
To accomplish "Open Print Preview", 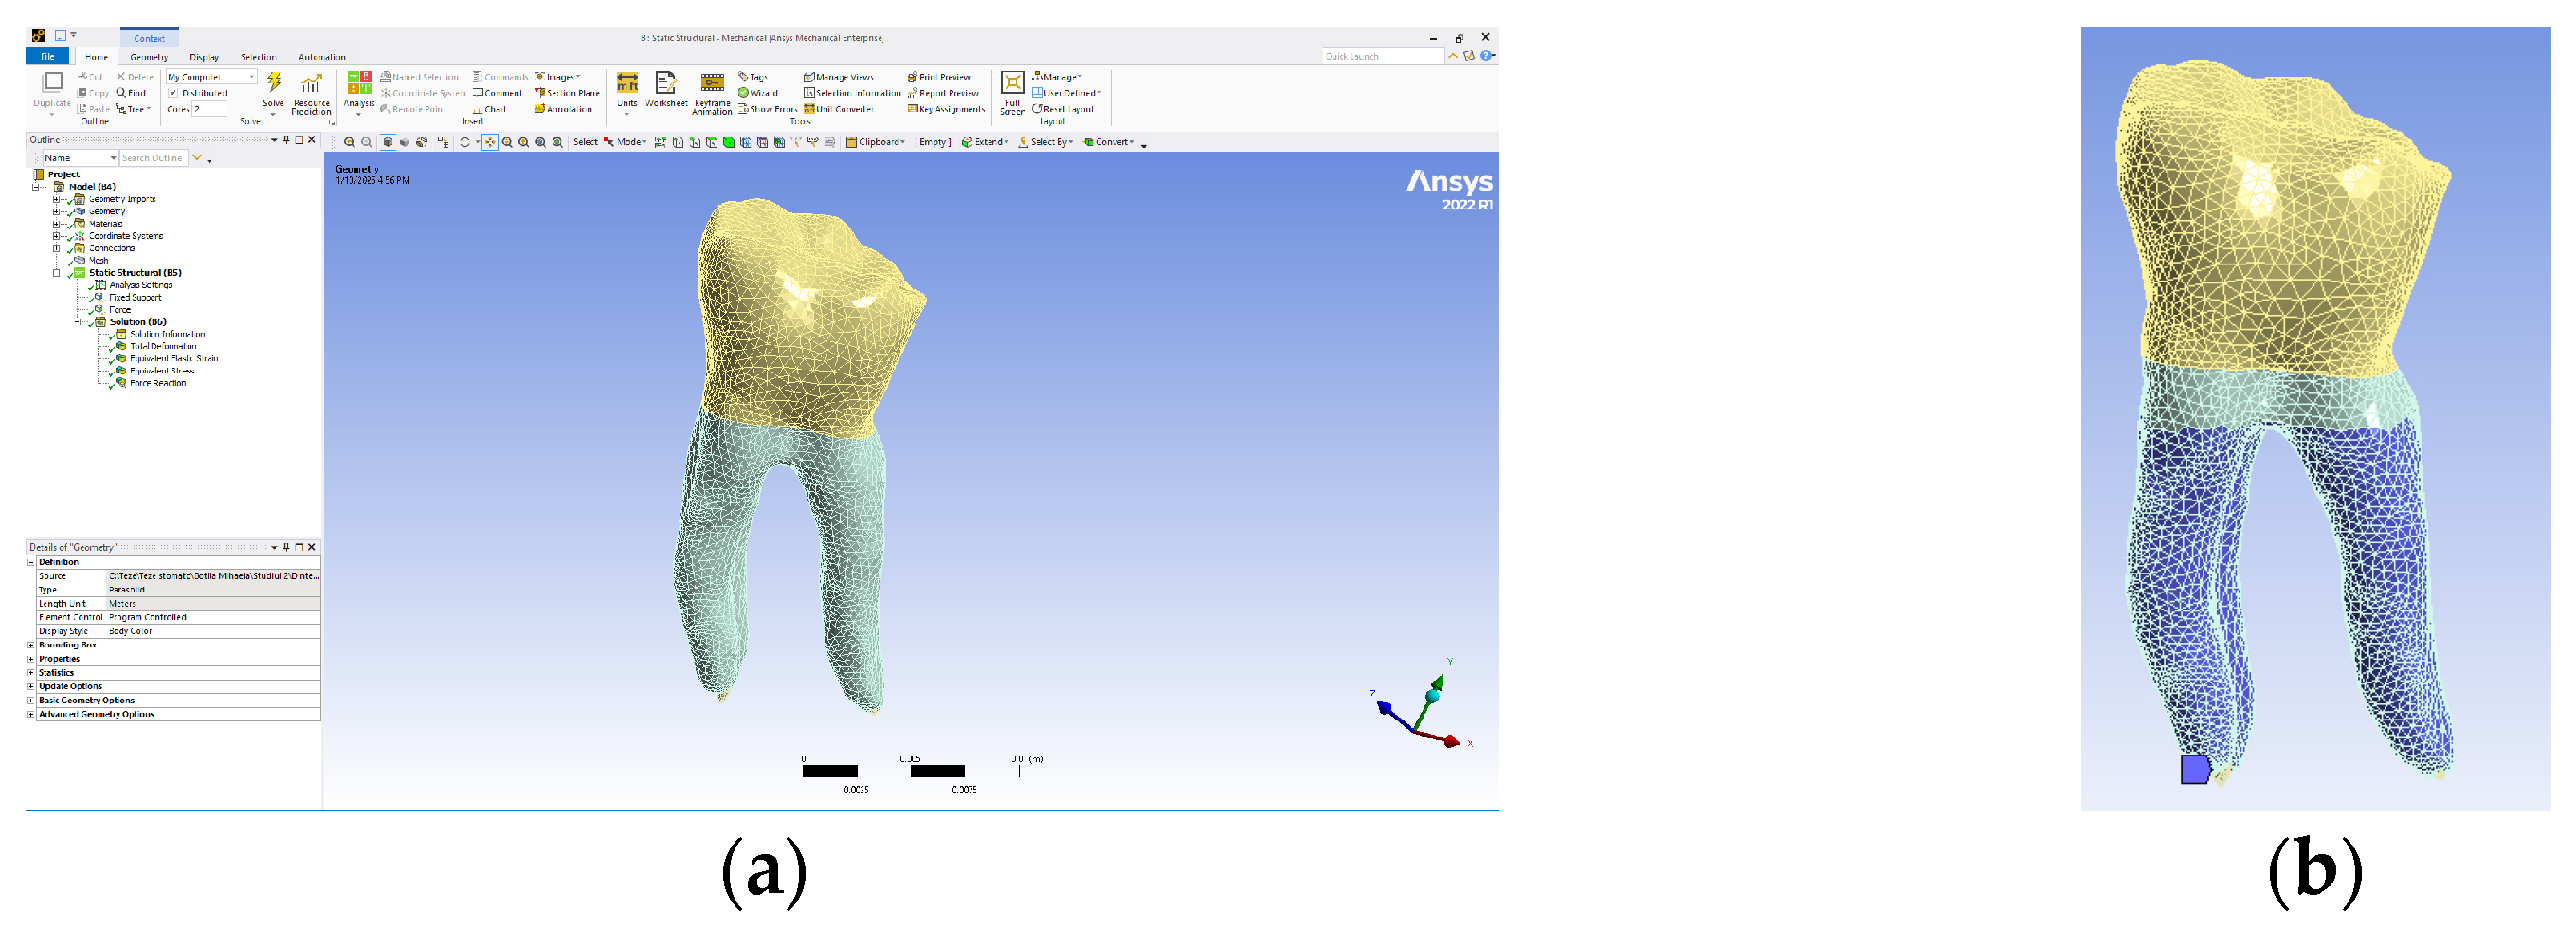I will pos(939,77).
